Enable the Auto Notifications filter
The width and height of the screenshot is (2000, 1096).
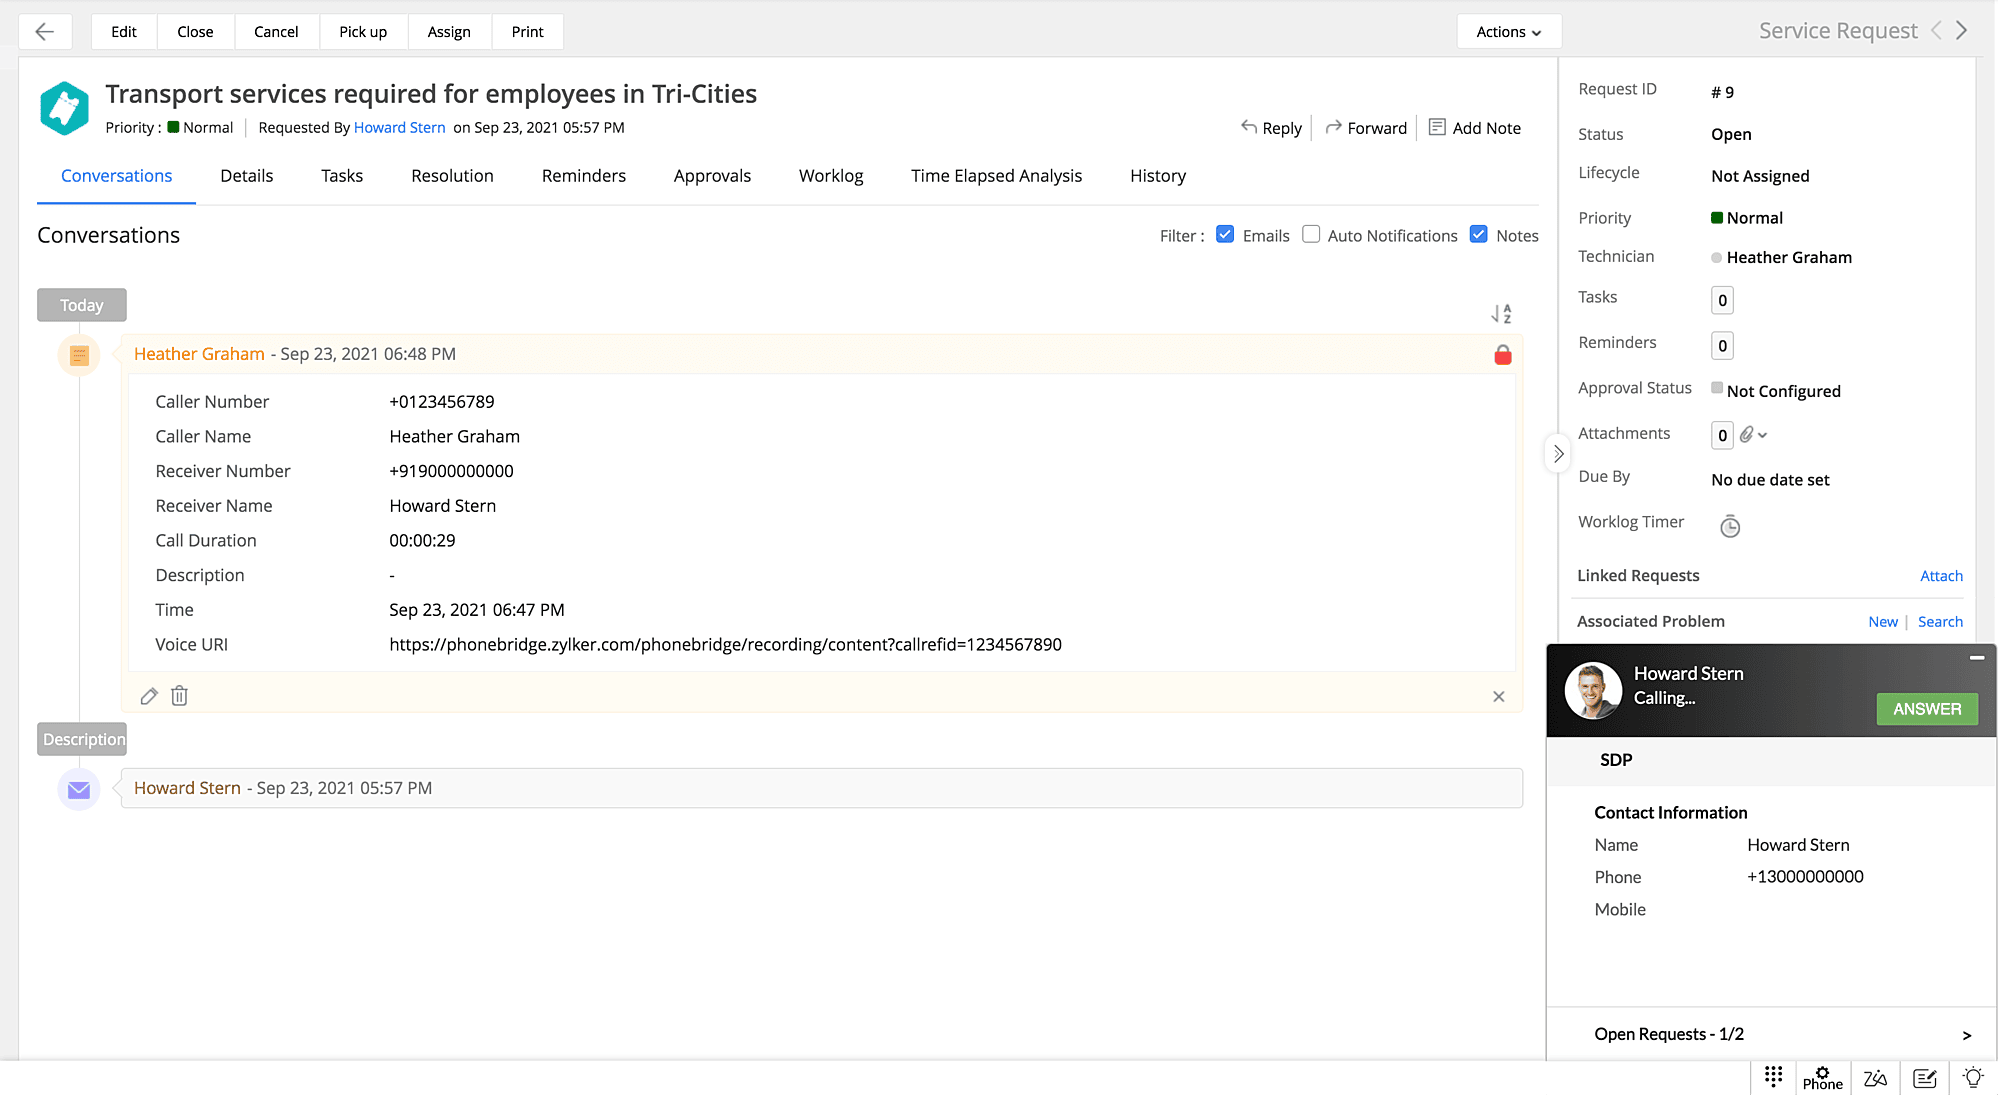[x=1311, y=235]
